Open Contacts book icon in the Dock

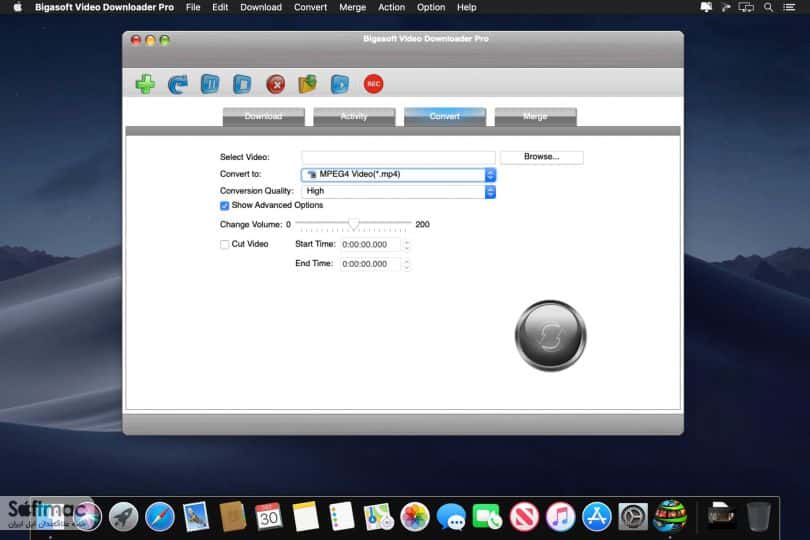pos(232,516)
